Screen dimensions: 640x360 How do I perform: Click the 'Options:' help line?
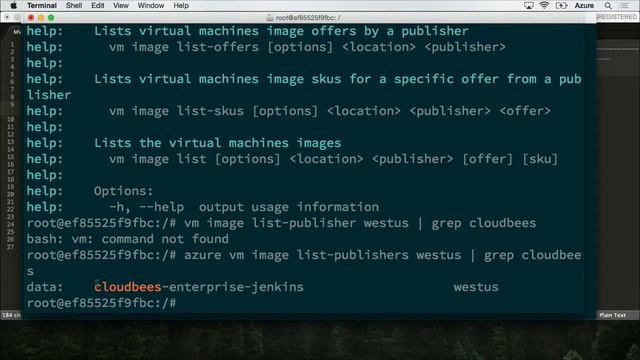(x=123, y=191)
